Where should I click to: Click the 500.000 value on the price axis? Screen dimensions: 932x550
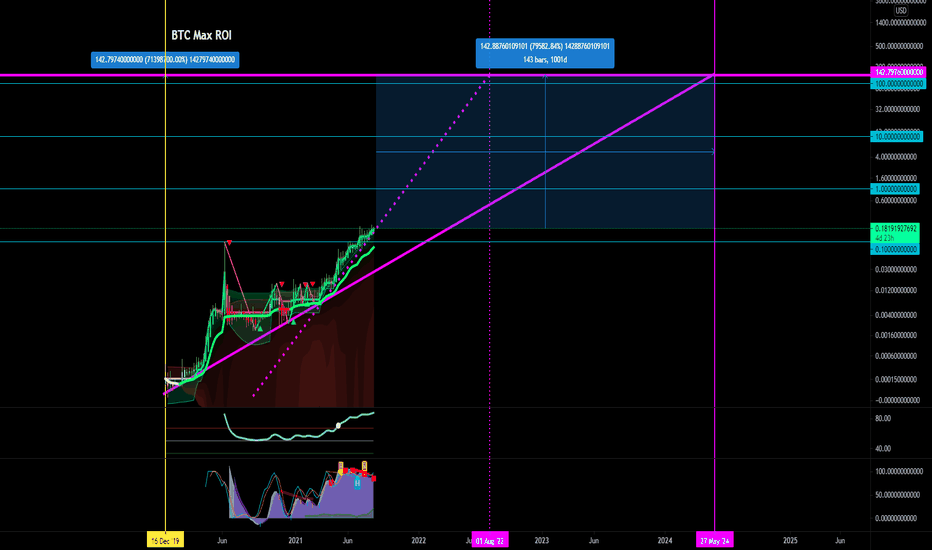click(899, 46)
